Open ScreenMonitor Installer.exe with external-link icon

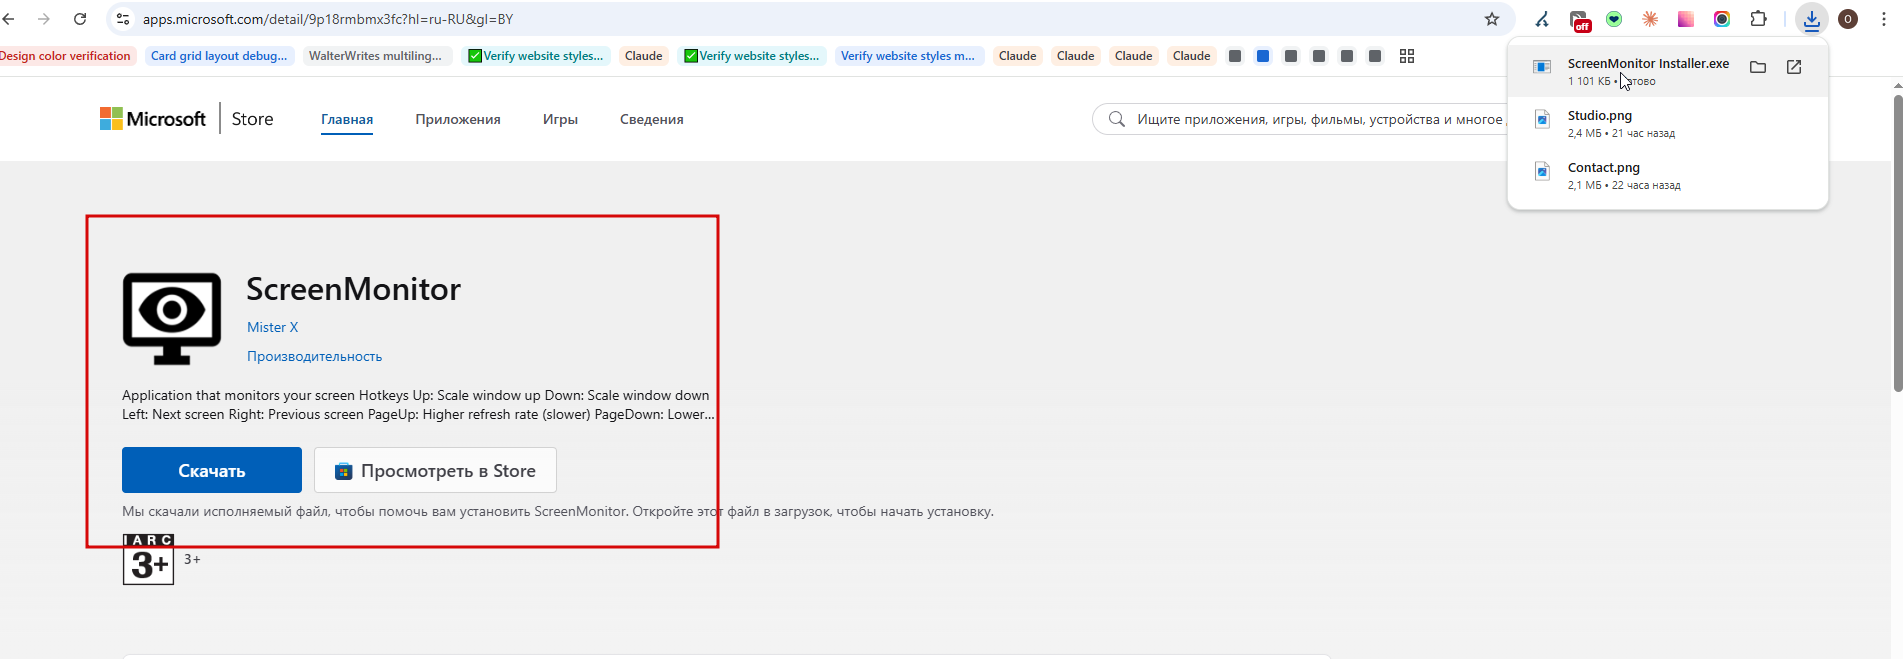pos(1794,67)
